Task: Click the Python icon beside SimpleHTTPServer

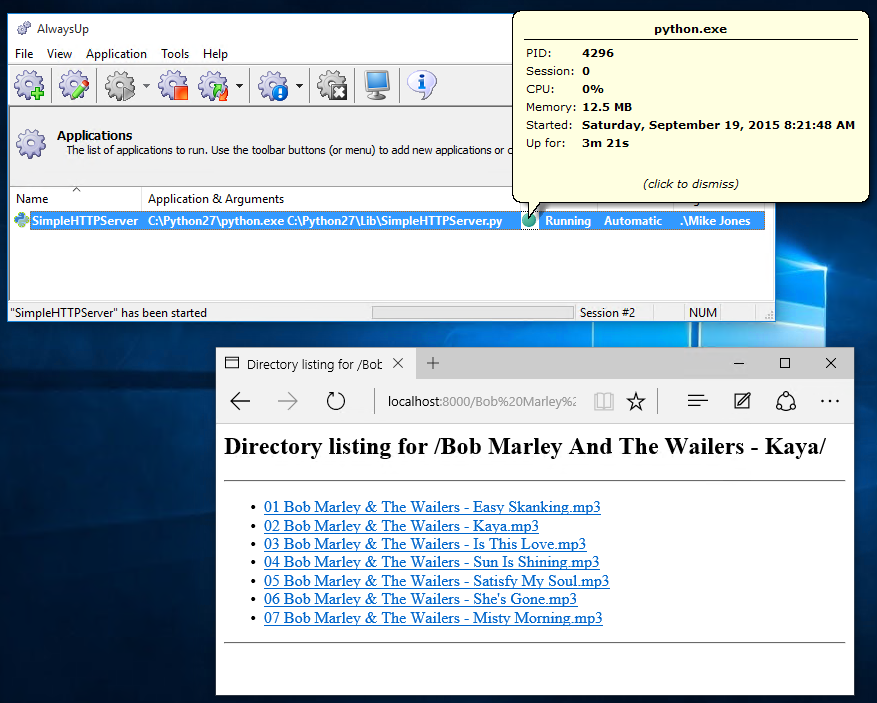Action: (x=21, y=220)
